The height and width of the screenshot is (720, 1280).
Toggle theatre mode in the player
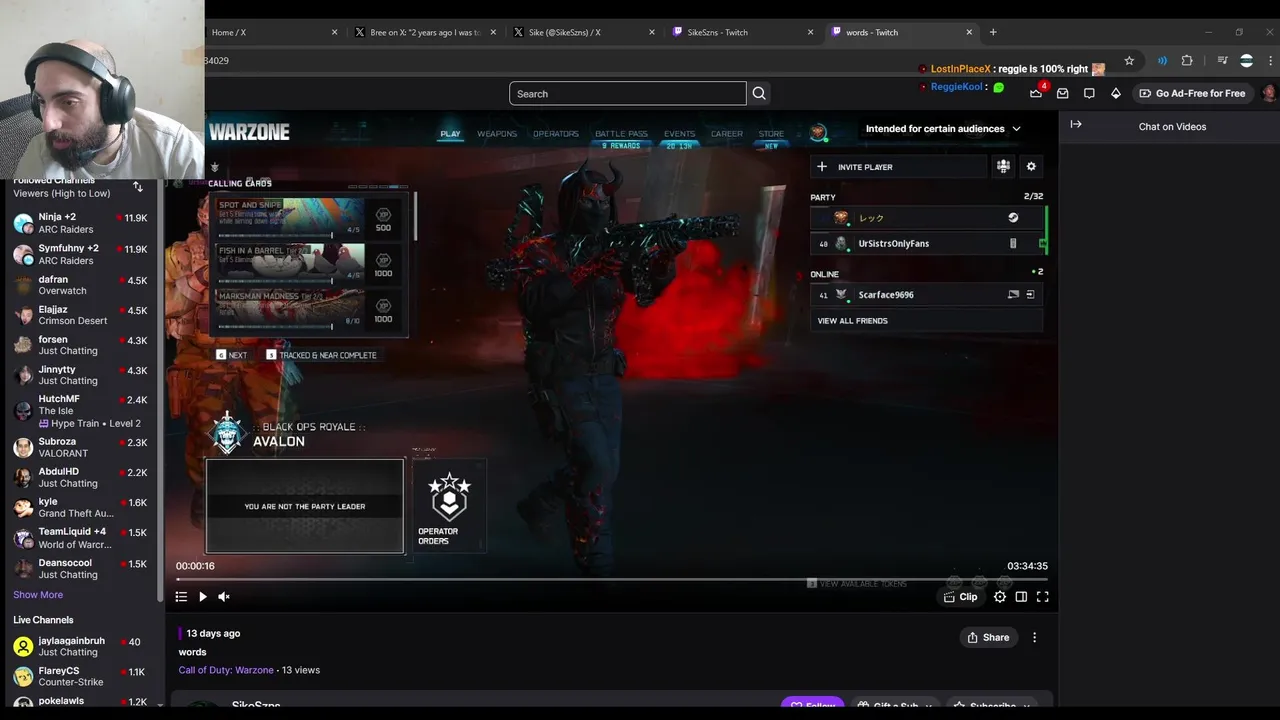pyautogui.click(x=1021, y=597)
